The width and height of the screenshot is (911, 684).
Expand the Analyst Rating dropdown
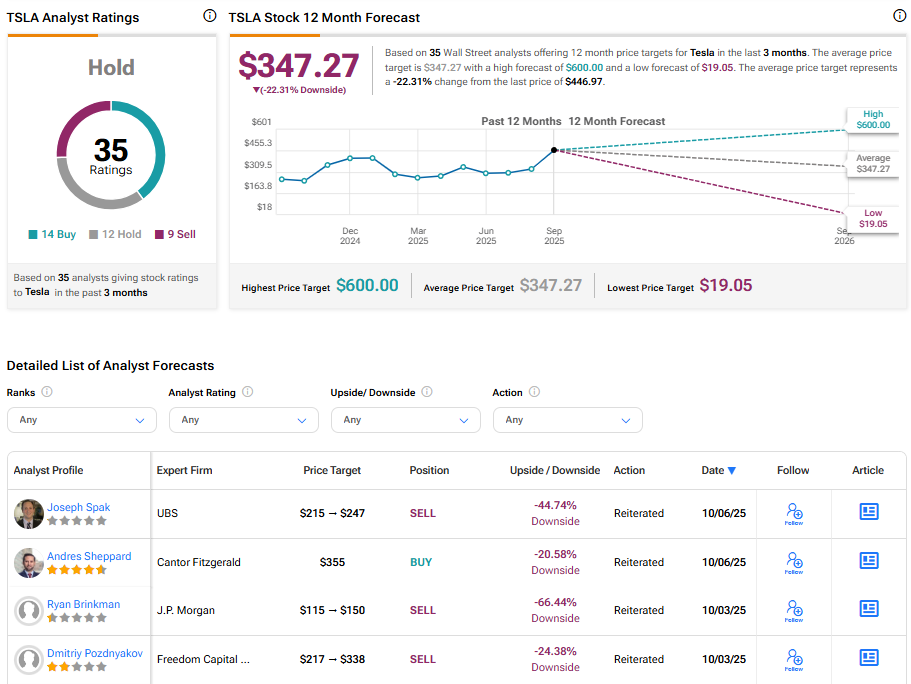coord(244,420)
